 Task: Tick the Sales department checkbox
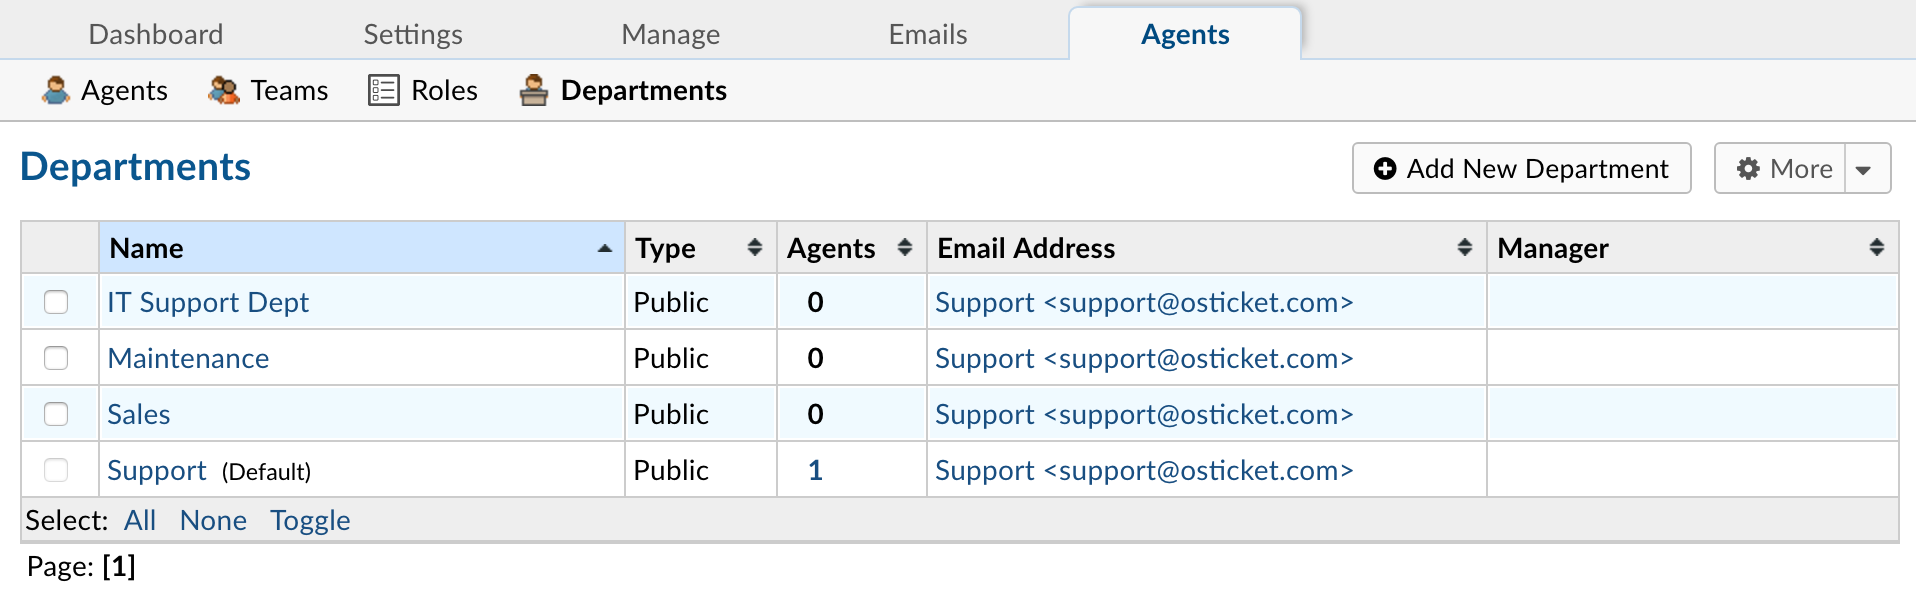click(57, 414)
